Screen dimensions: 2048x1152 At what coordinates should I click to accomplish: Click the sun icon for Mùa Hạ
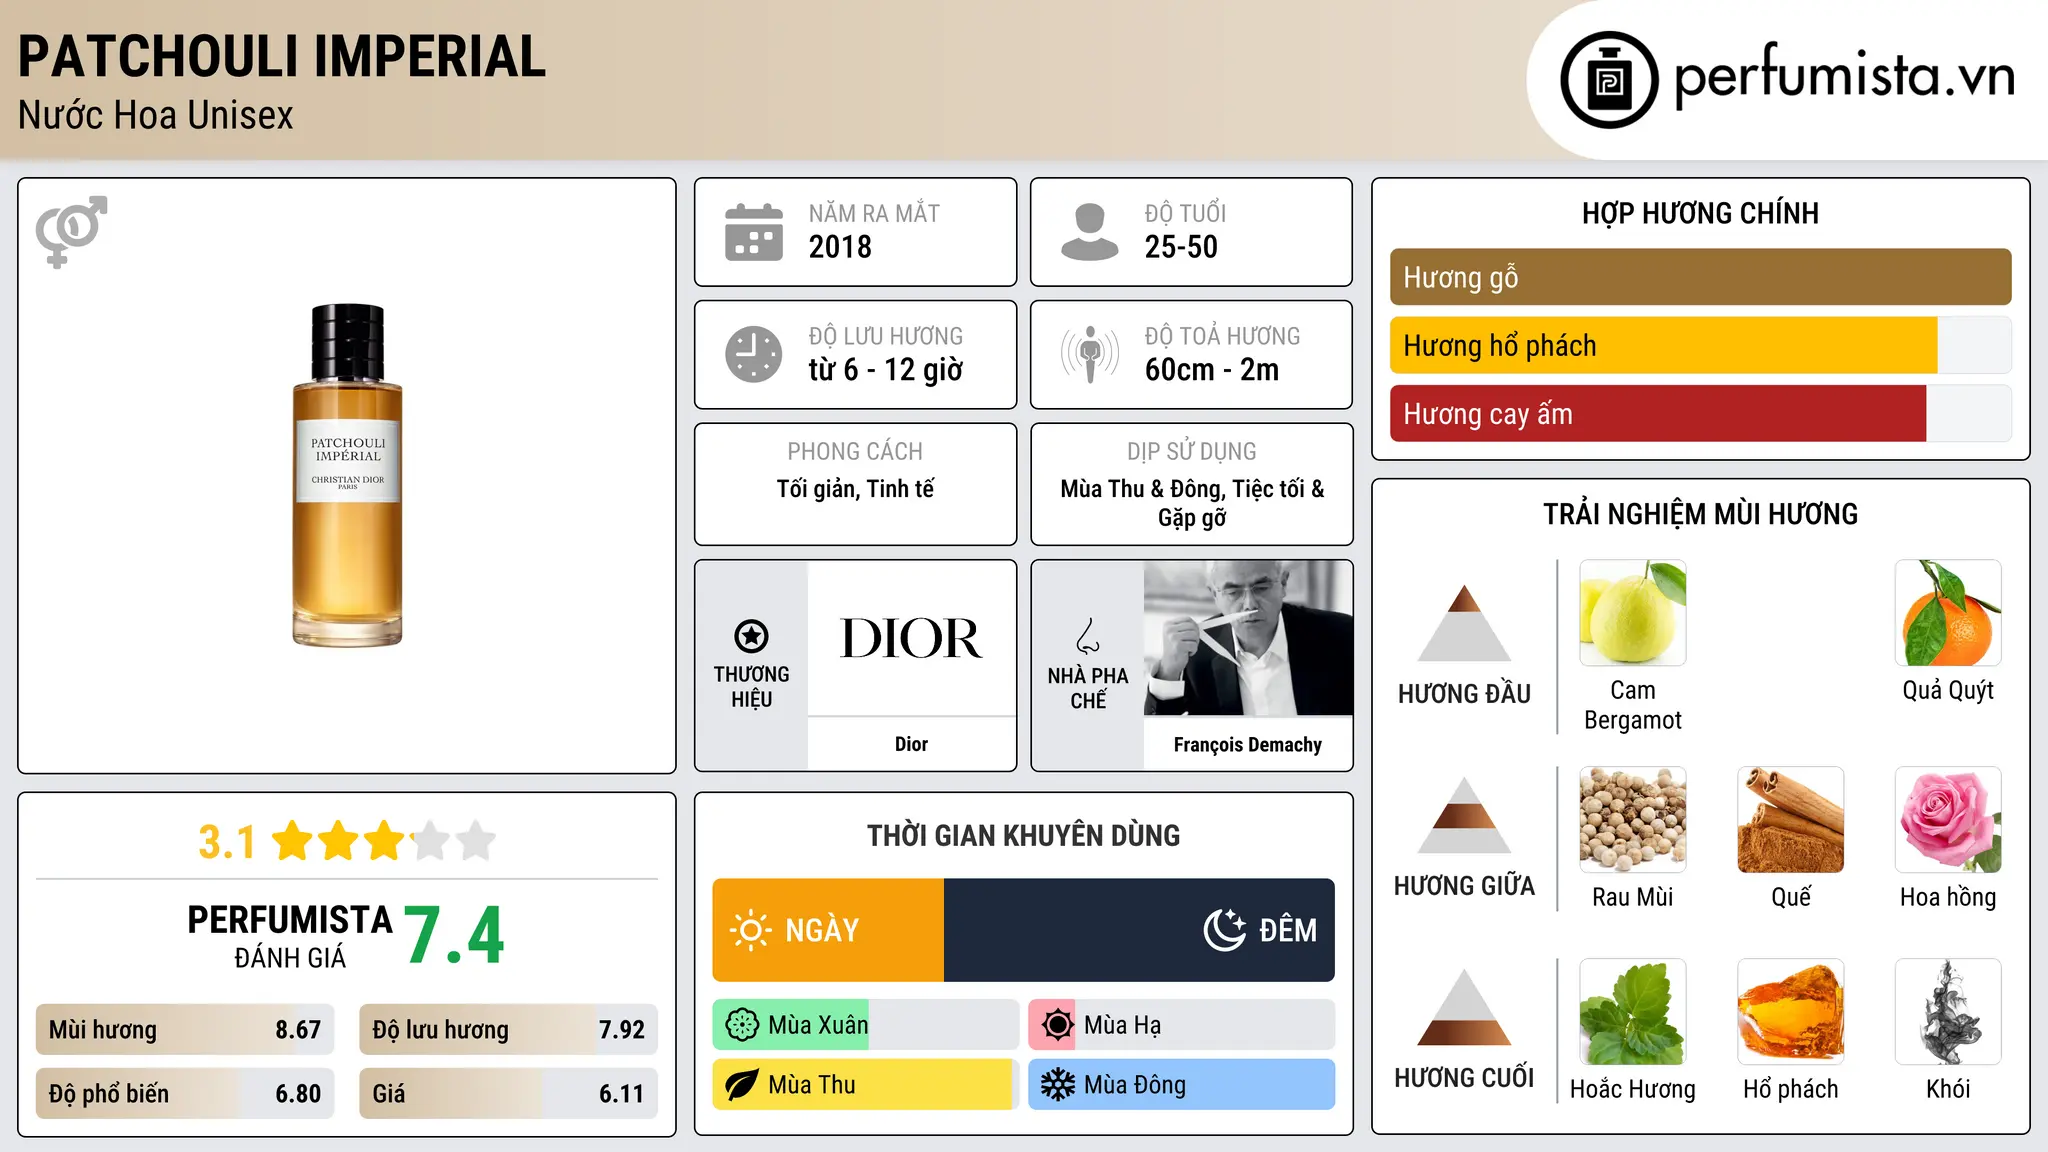tap(1057, 1025)
